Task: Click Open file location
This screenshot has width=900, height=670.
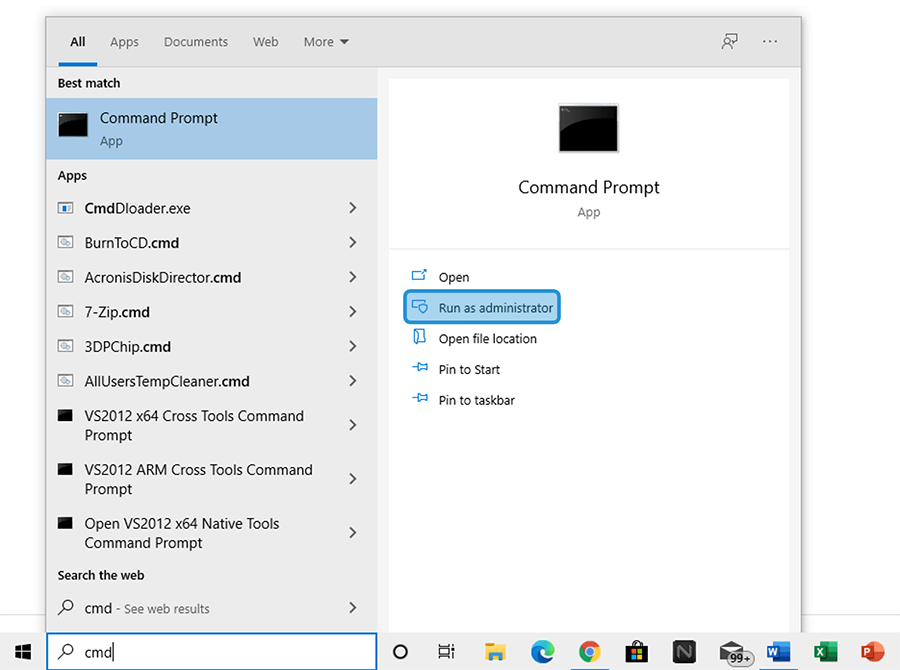Action: pyautogui.click(x=474, y=338)
